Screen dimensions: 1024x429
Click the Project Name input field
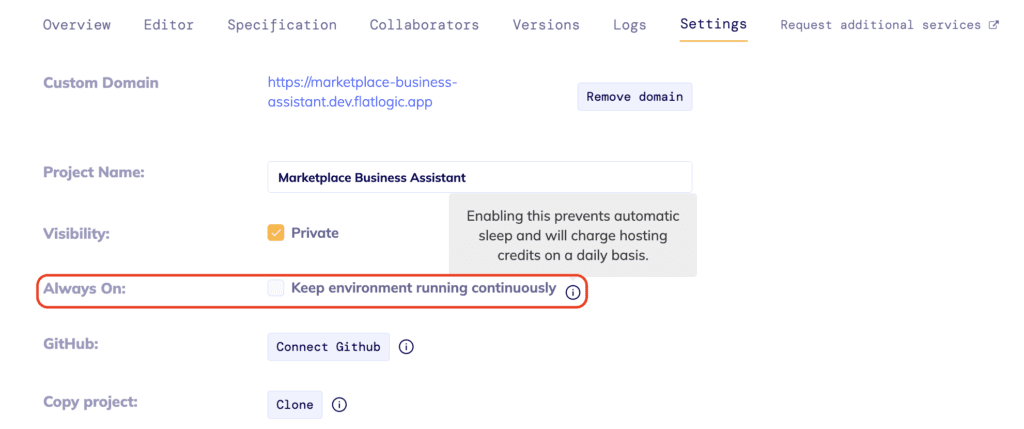[480, 177]
